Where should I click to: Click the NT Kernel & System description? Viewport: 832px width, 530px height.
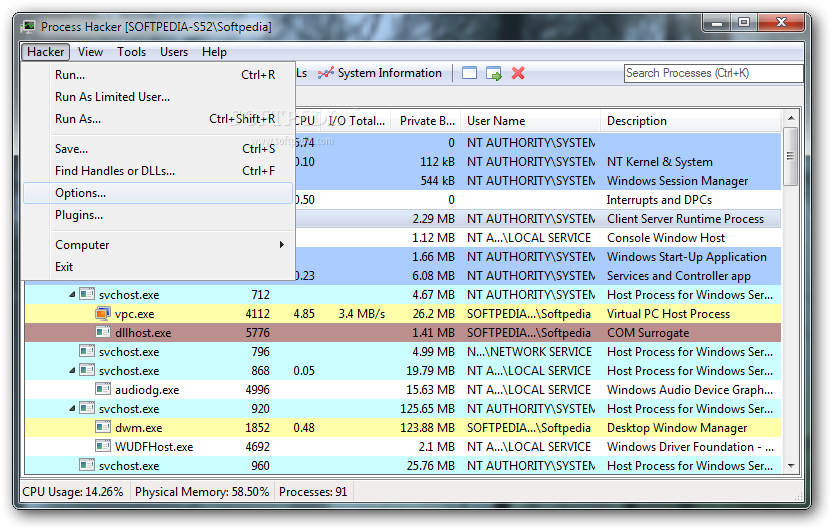click(660, 162)
